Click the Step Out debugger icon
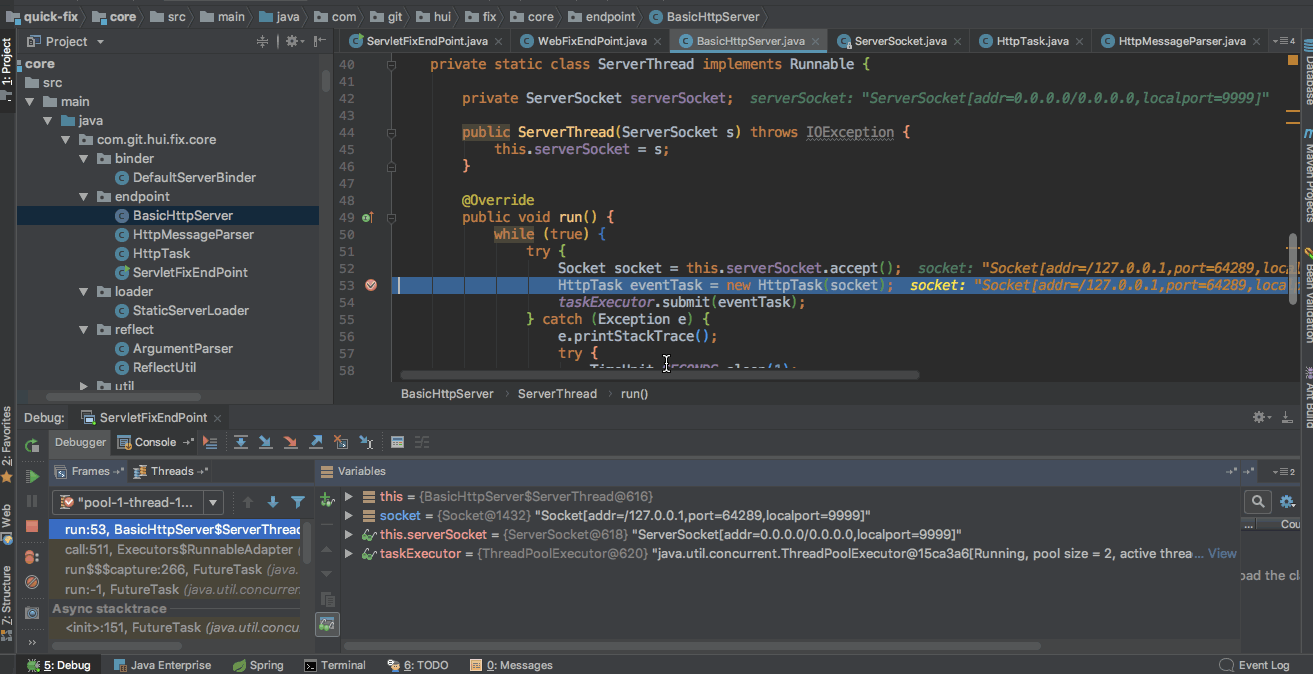Screen dimensions: 1313x674 point(316,442)
